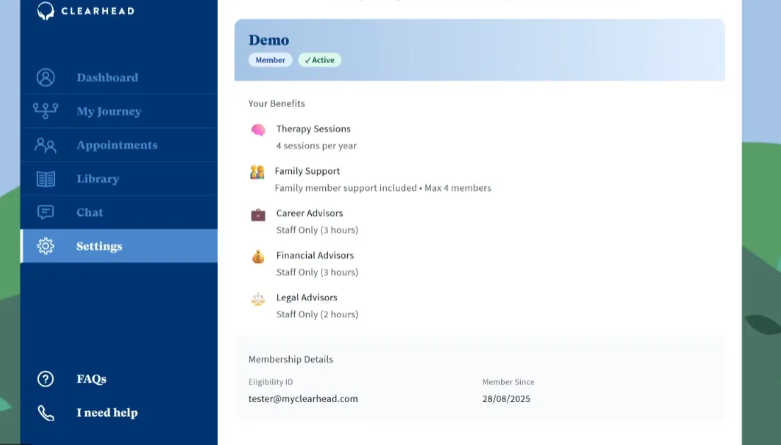Click the Membership Details heading
Screen dimensions: 781x445
291,359
